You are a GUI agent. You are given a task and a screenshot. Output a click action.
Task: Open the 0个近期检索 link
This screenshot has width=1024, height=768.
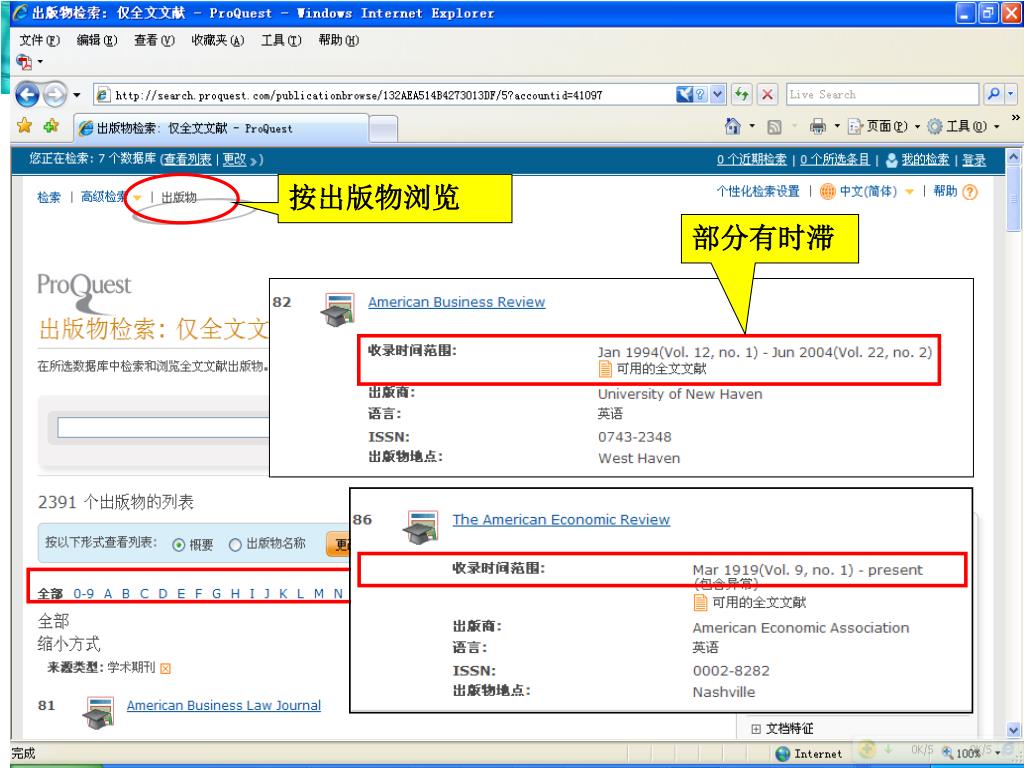click(752, 159)
